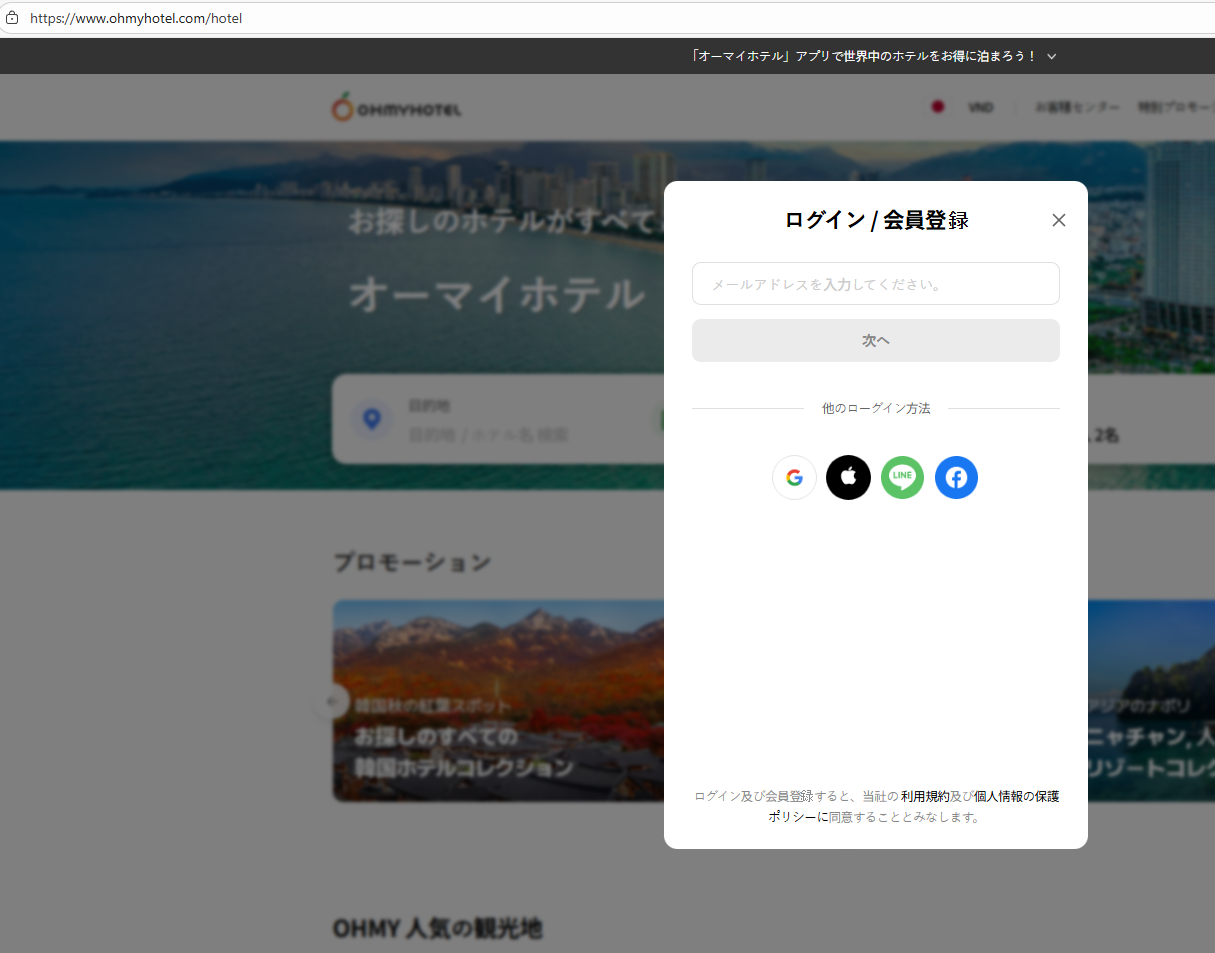Screen dimensions: 1215x953
Task: Open お客様センター in header
Action: click(x=1077, y=107)
